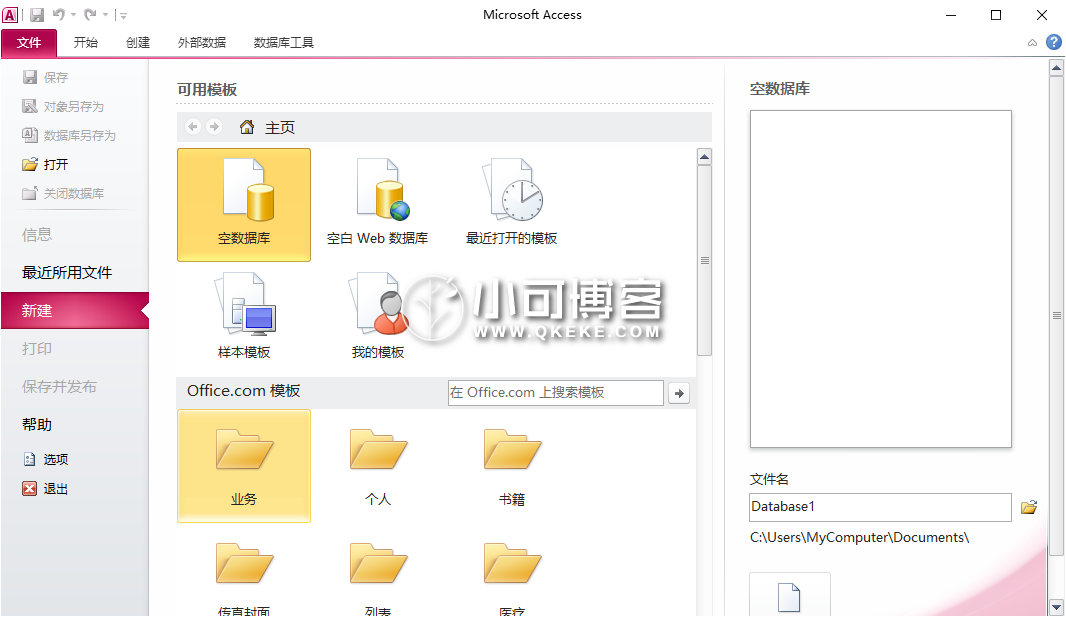
Task: Collapse the ribbon with the caret icon
Action: tap(1032, 43)
